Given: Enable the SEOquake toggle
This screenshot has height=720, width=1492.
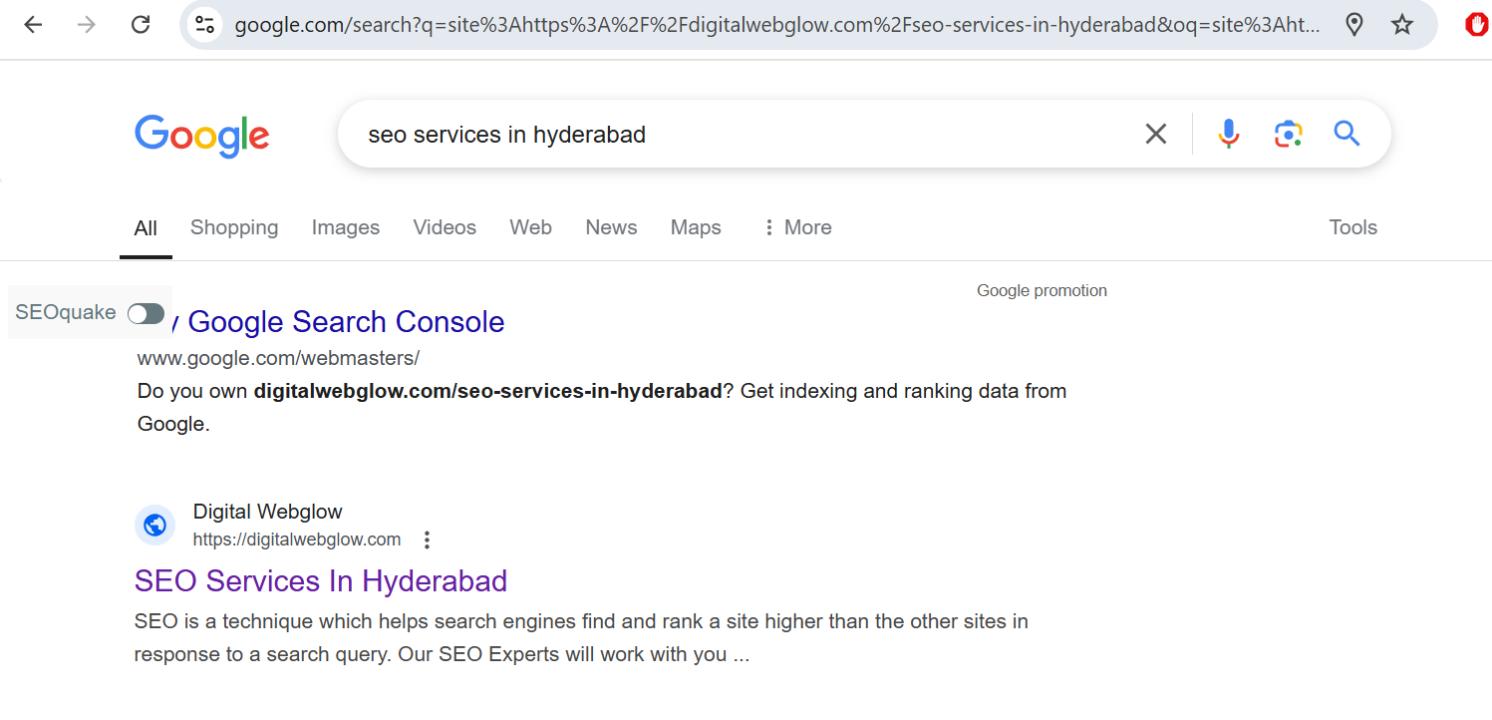Looking at the screenshot, I should coord(146,314).
